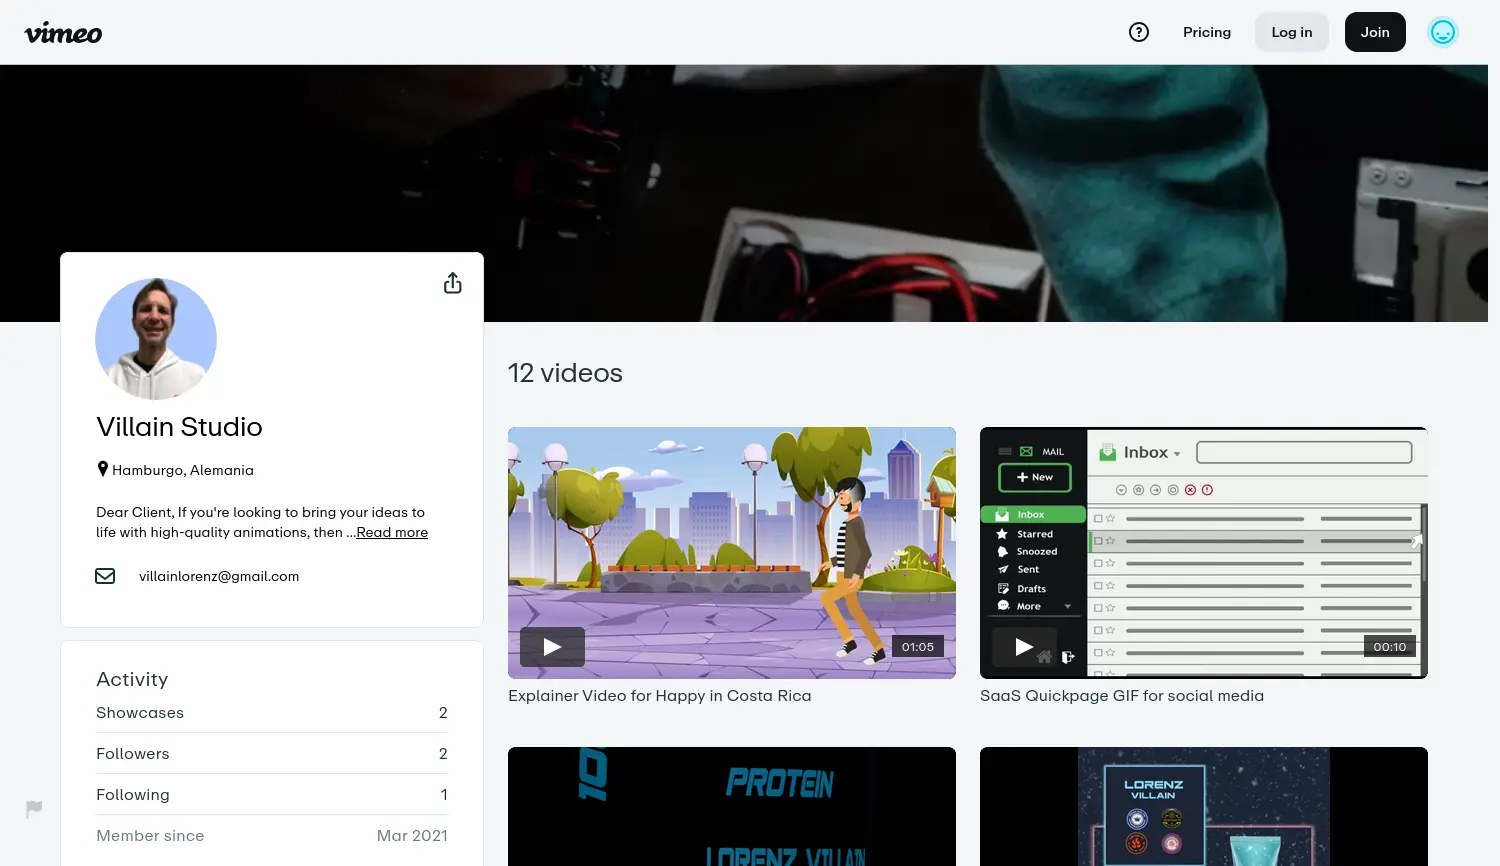
Task: Click the Vimeo logo
Action: point(62,32)
